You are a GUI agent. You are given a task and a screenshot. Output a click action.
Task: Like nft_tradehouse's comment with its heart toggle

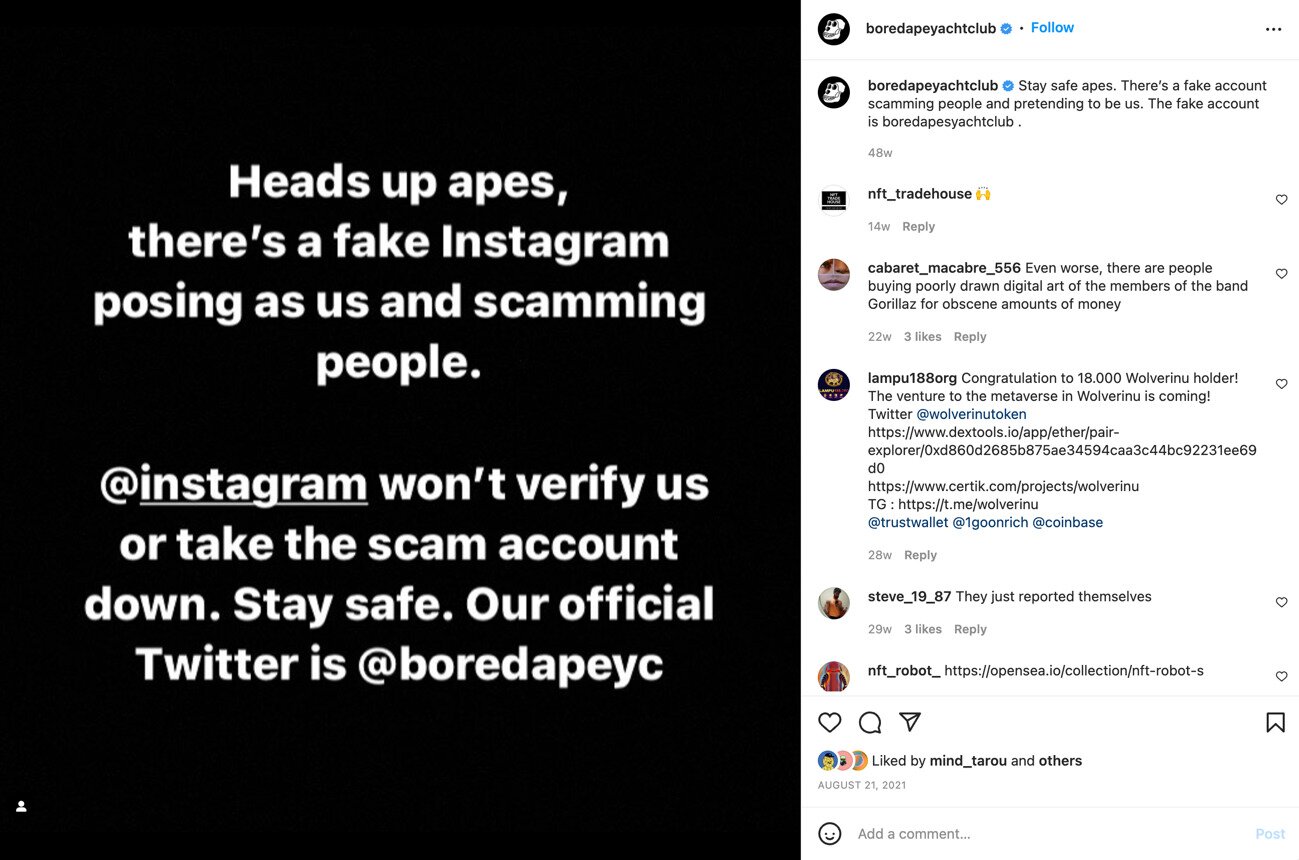pyautogui.click(x=1281, y=200)
